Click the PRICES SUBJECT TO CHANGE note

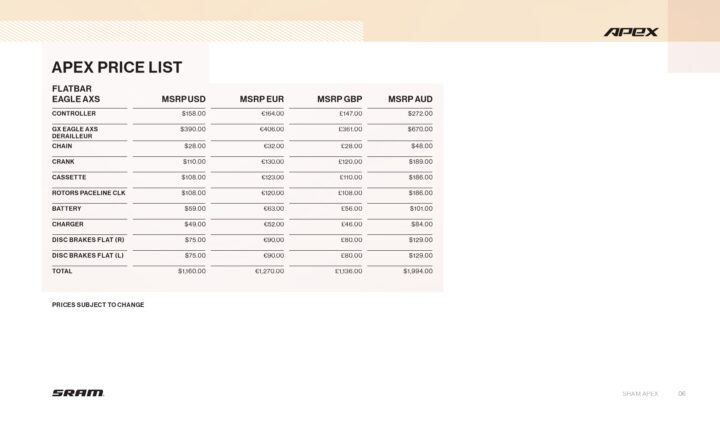point(98,305)
